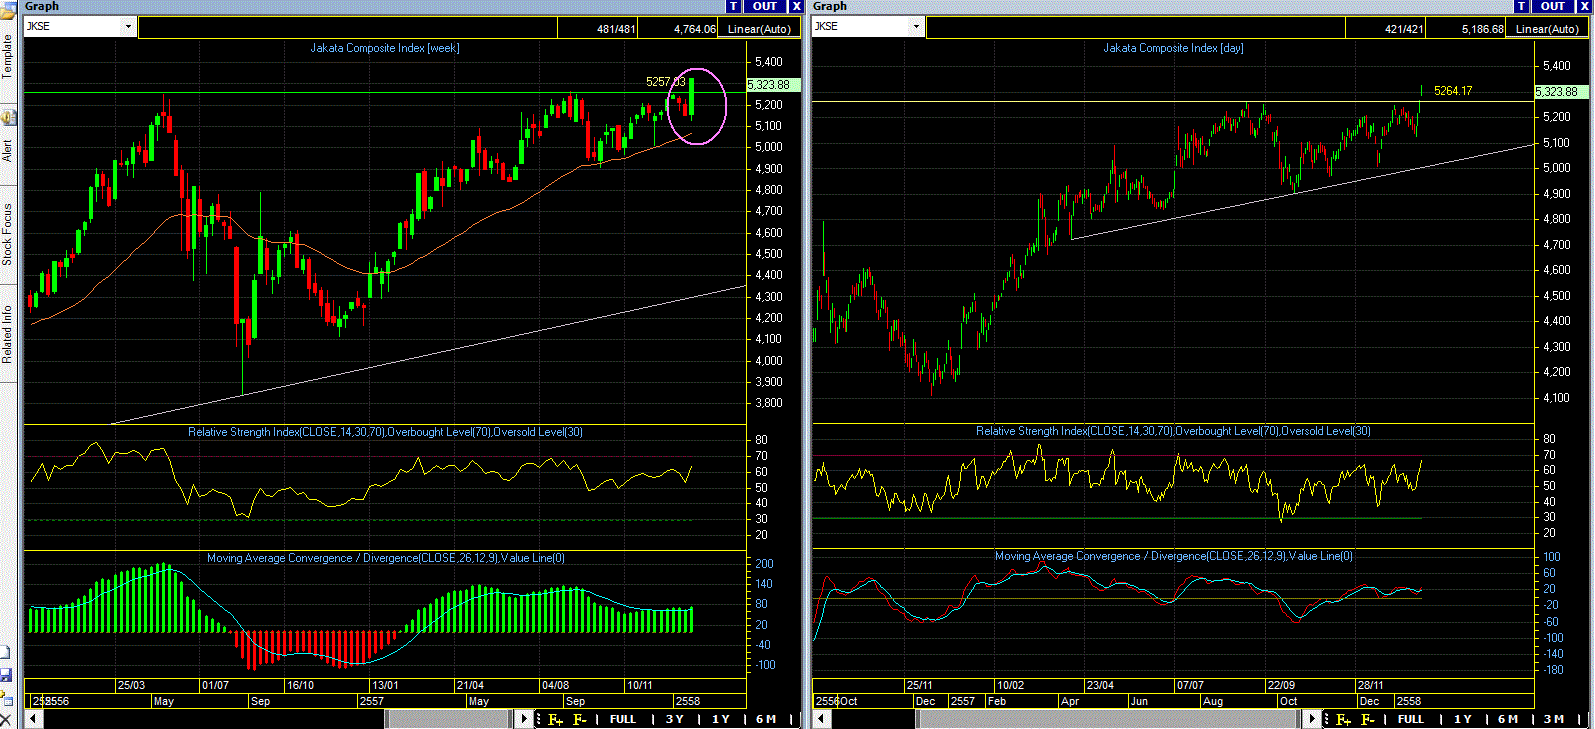Select 3M range for the daily chart
1595x729 pixels.
click(1554, 719)
